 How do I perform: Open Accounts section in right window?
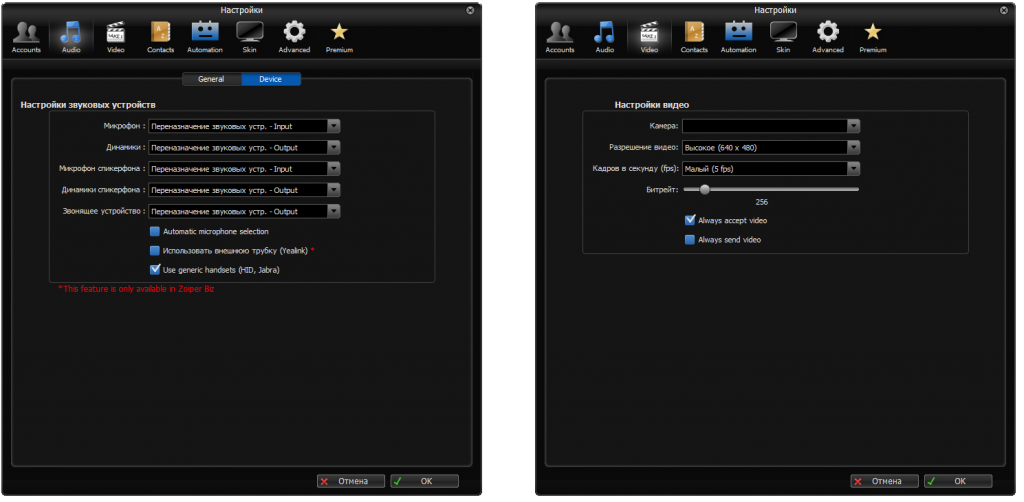560,38
